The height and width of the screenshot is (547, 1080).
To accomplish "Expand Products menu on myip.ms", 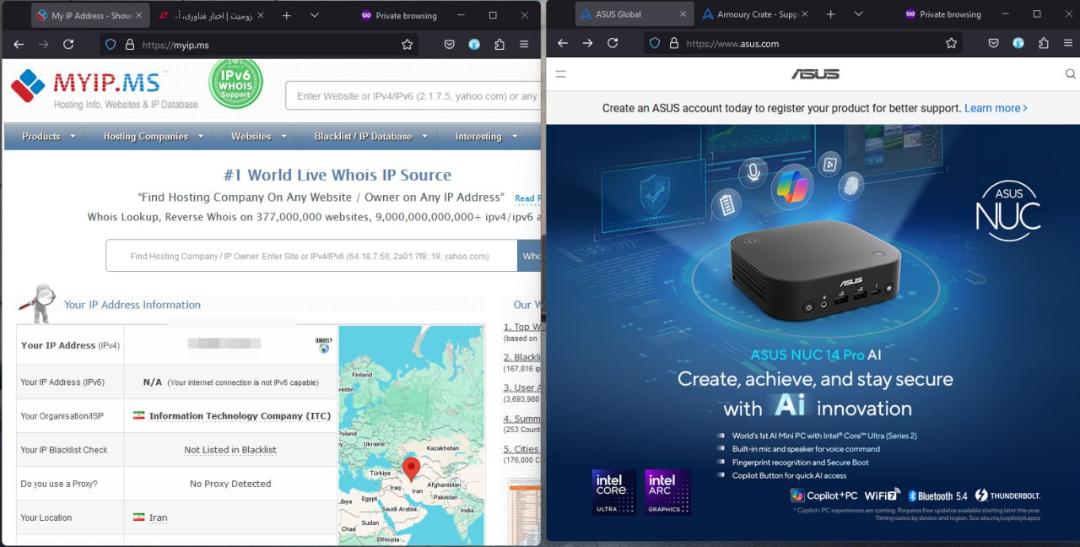I will 48,136.
